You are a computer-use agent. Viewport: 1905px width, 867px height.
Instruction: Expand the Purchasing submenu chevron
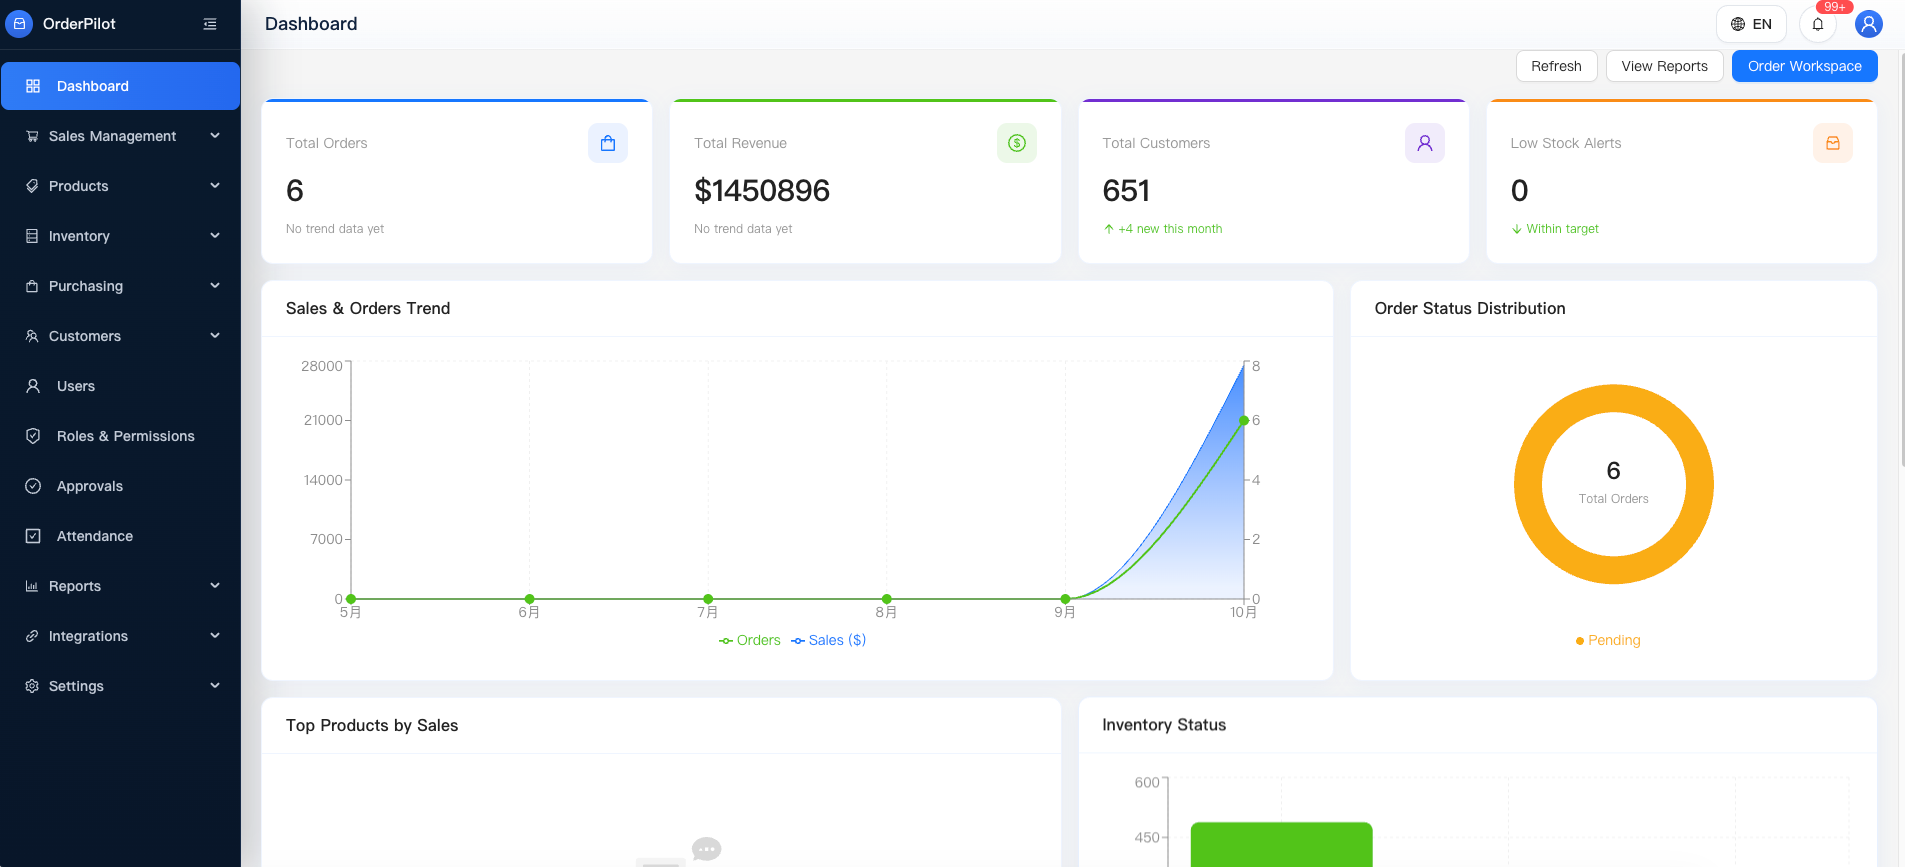(215, 286)
